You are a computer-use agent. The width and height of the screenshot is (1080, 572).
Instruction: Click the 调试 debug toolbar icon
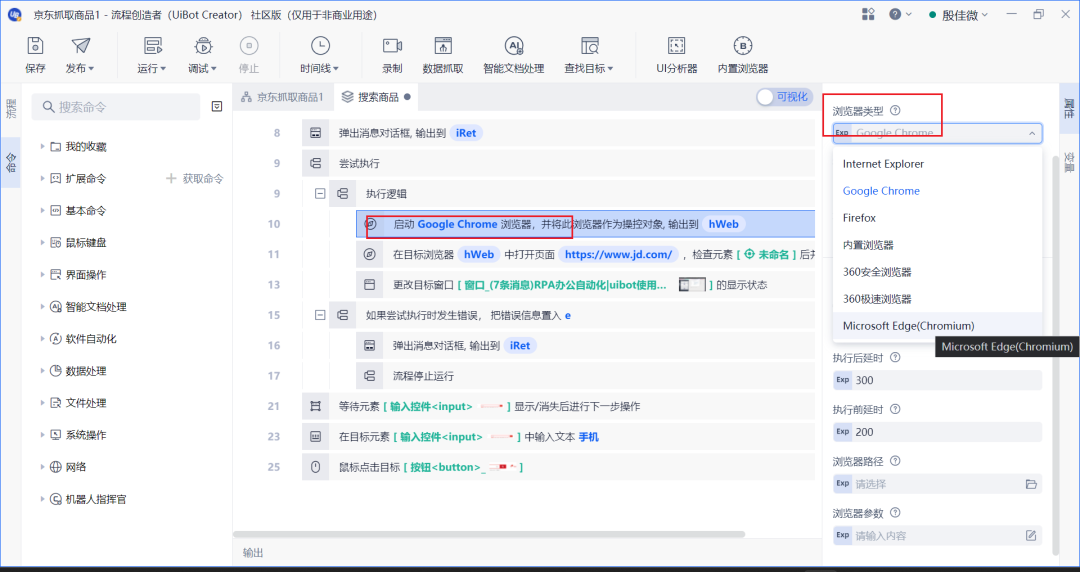(x=202, y=46)
